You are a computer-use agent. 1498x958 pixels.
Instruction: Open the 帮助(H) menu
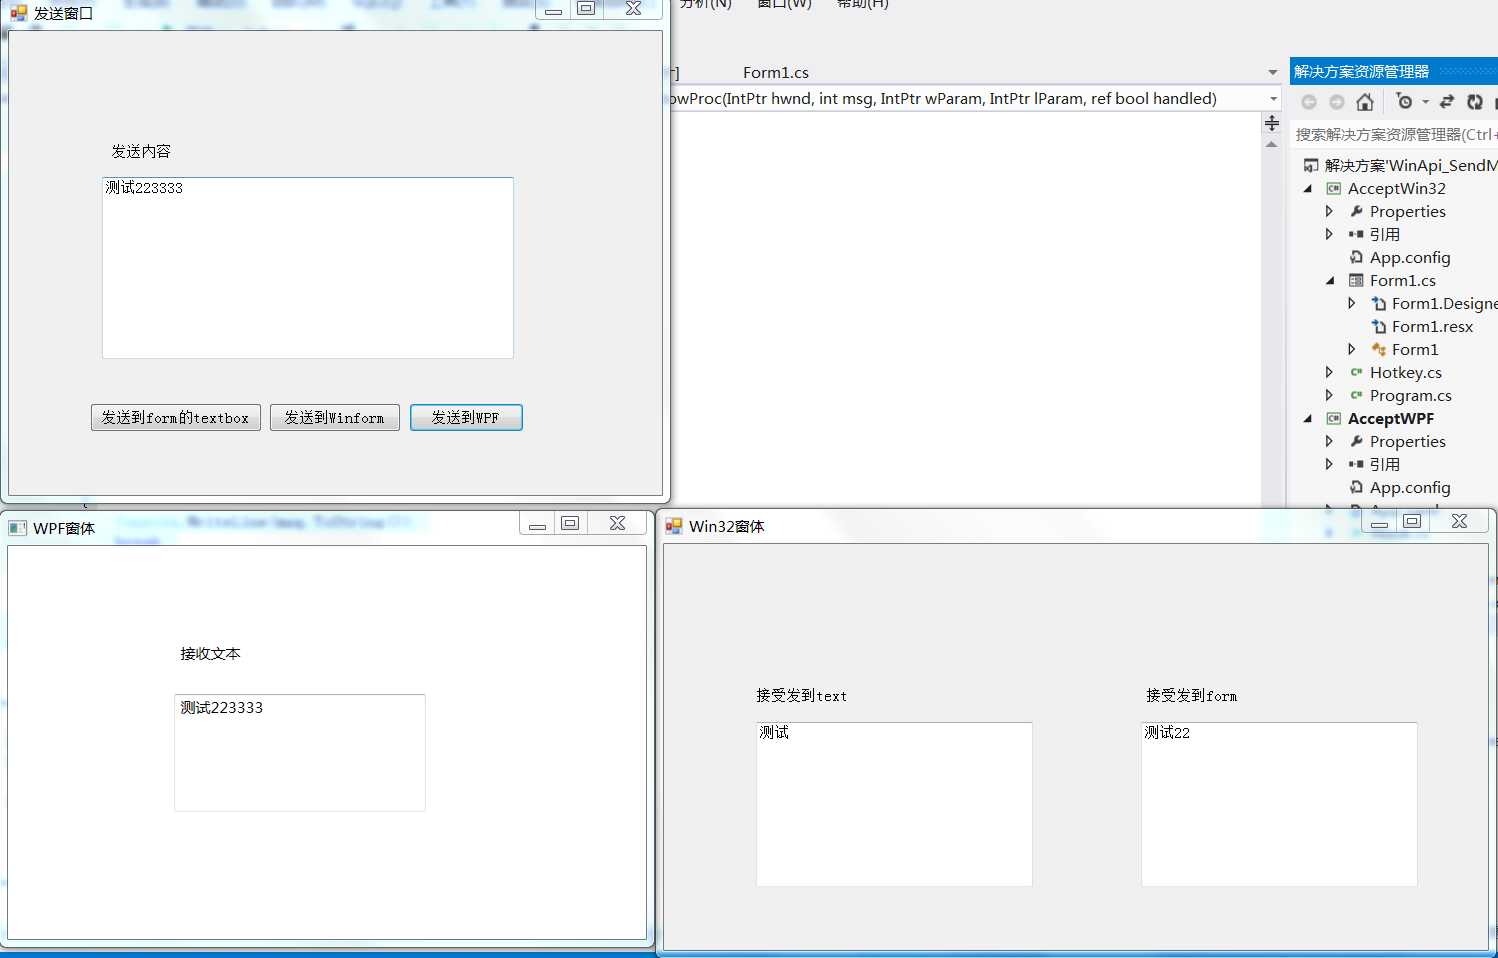[x=862, y=4]
